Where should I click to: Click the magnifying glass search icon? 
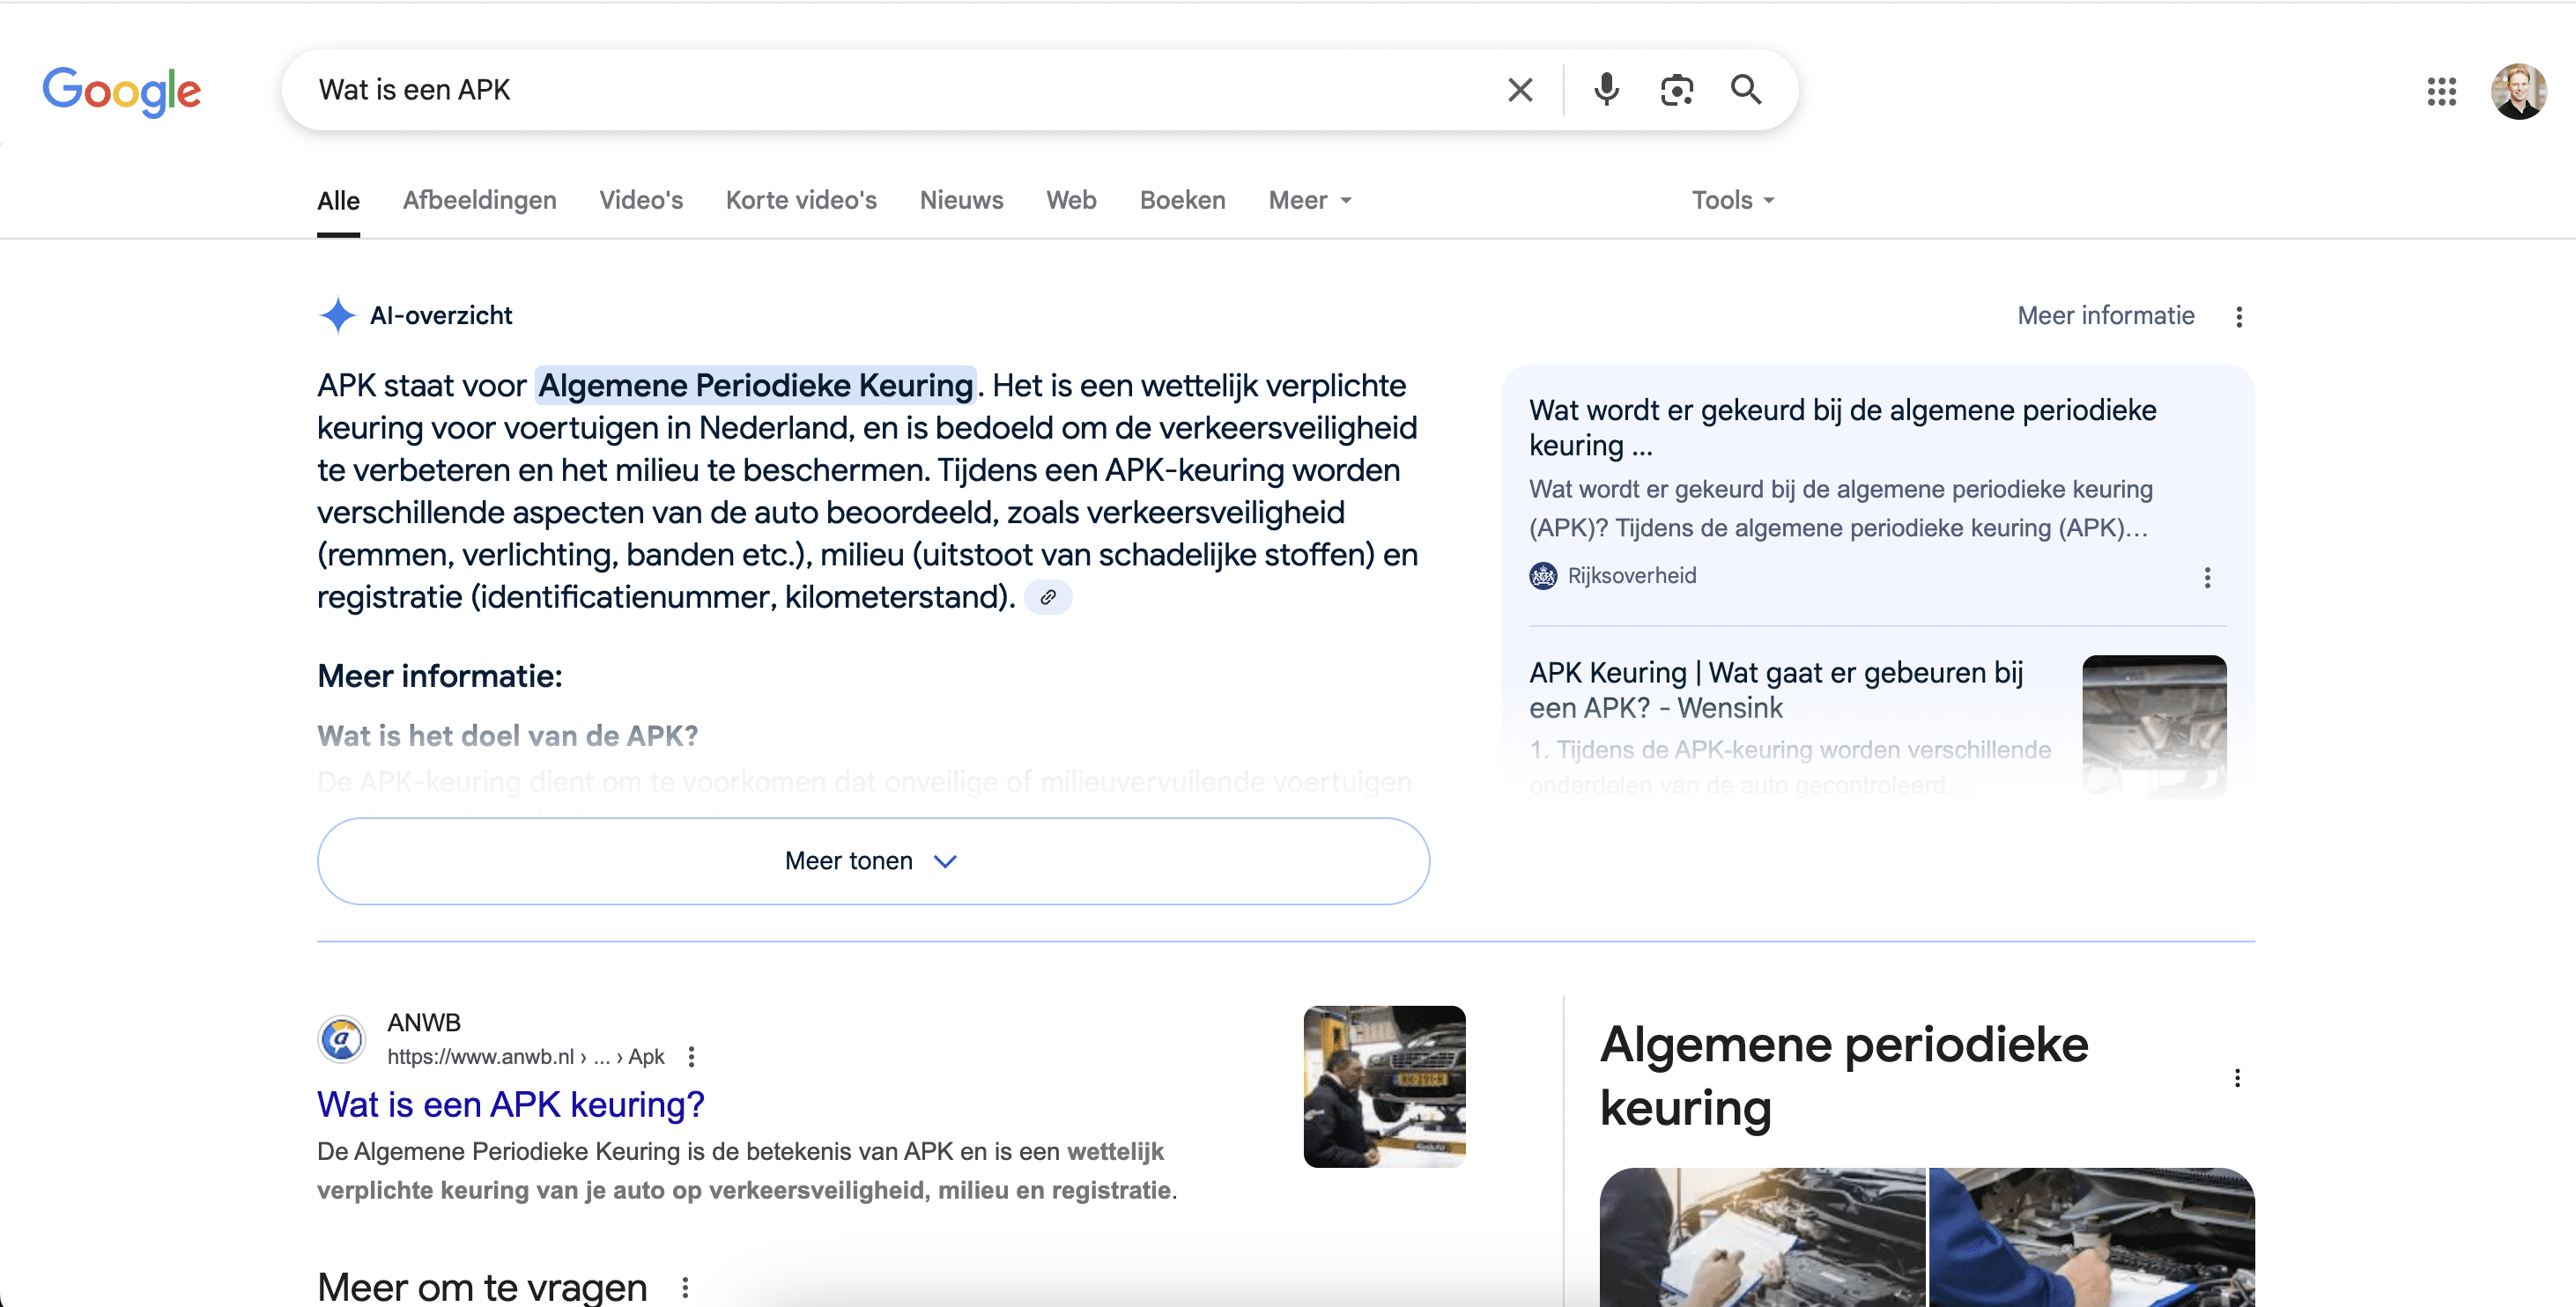(1746, 90)
